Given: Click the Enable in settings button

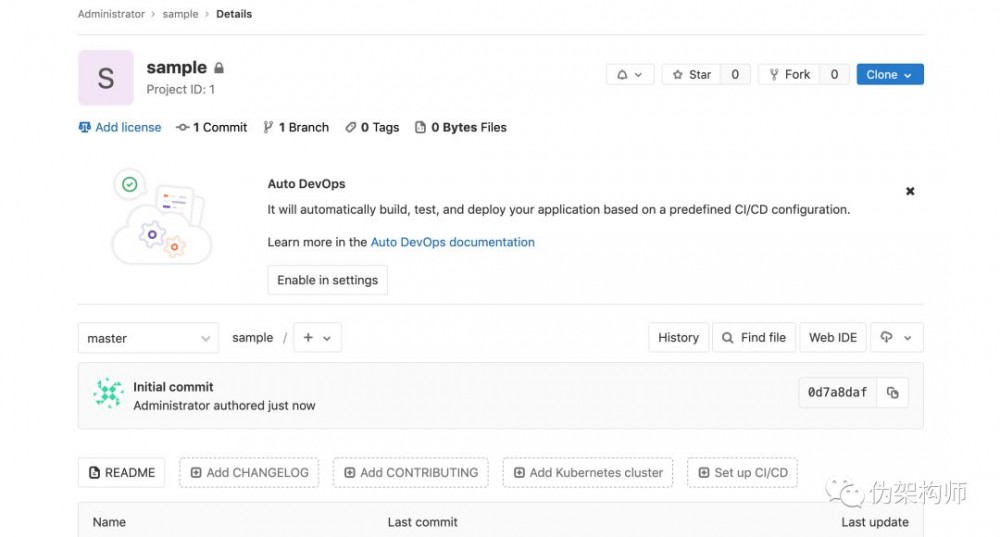Looking at the screenshot, I should pos(327,280).
